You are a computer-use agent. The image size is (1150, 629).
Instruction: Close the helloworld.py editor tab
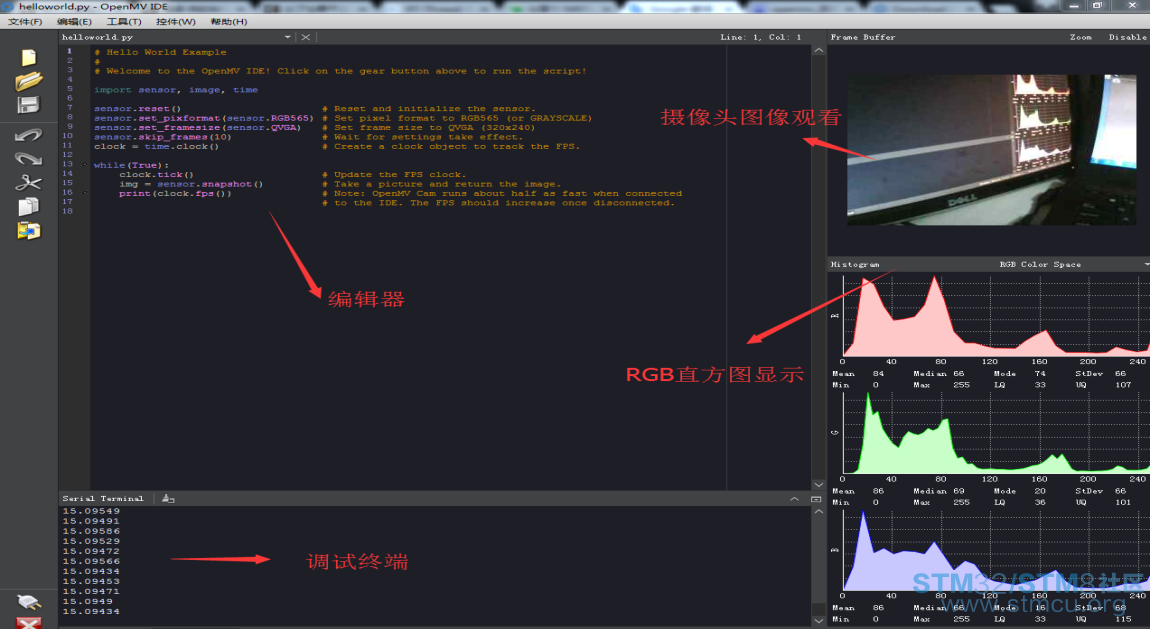click(x=306, y=37)
